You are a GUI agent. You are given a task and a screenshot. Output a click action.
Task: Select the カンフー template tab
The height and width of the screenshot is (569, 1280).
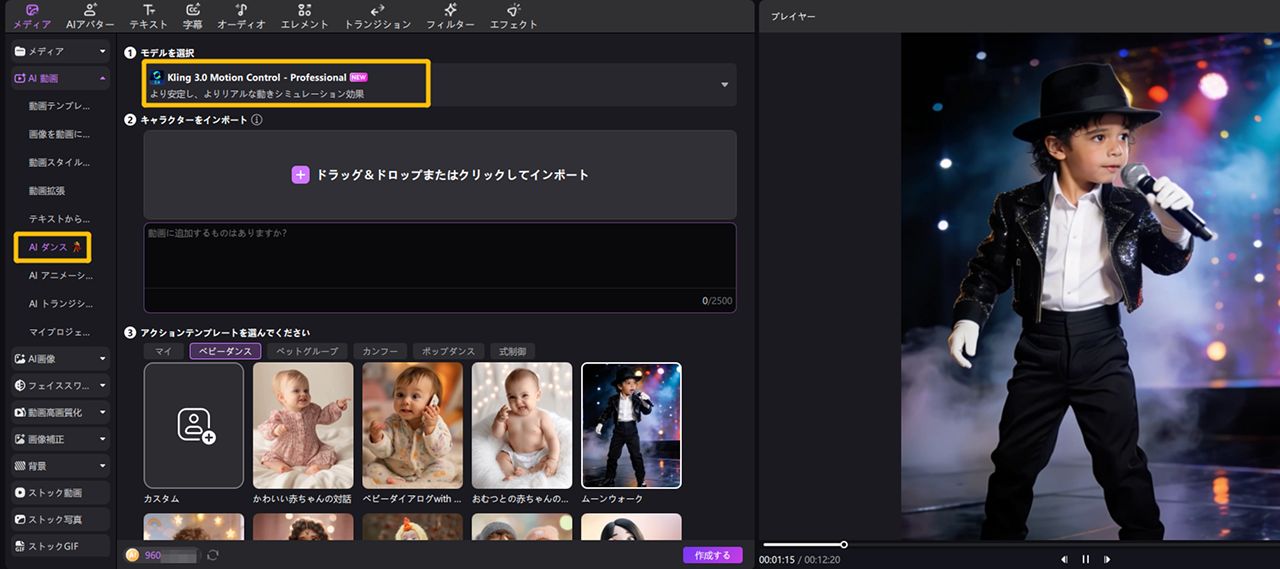(x=380, y=352)
